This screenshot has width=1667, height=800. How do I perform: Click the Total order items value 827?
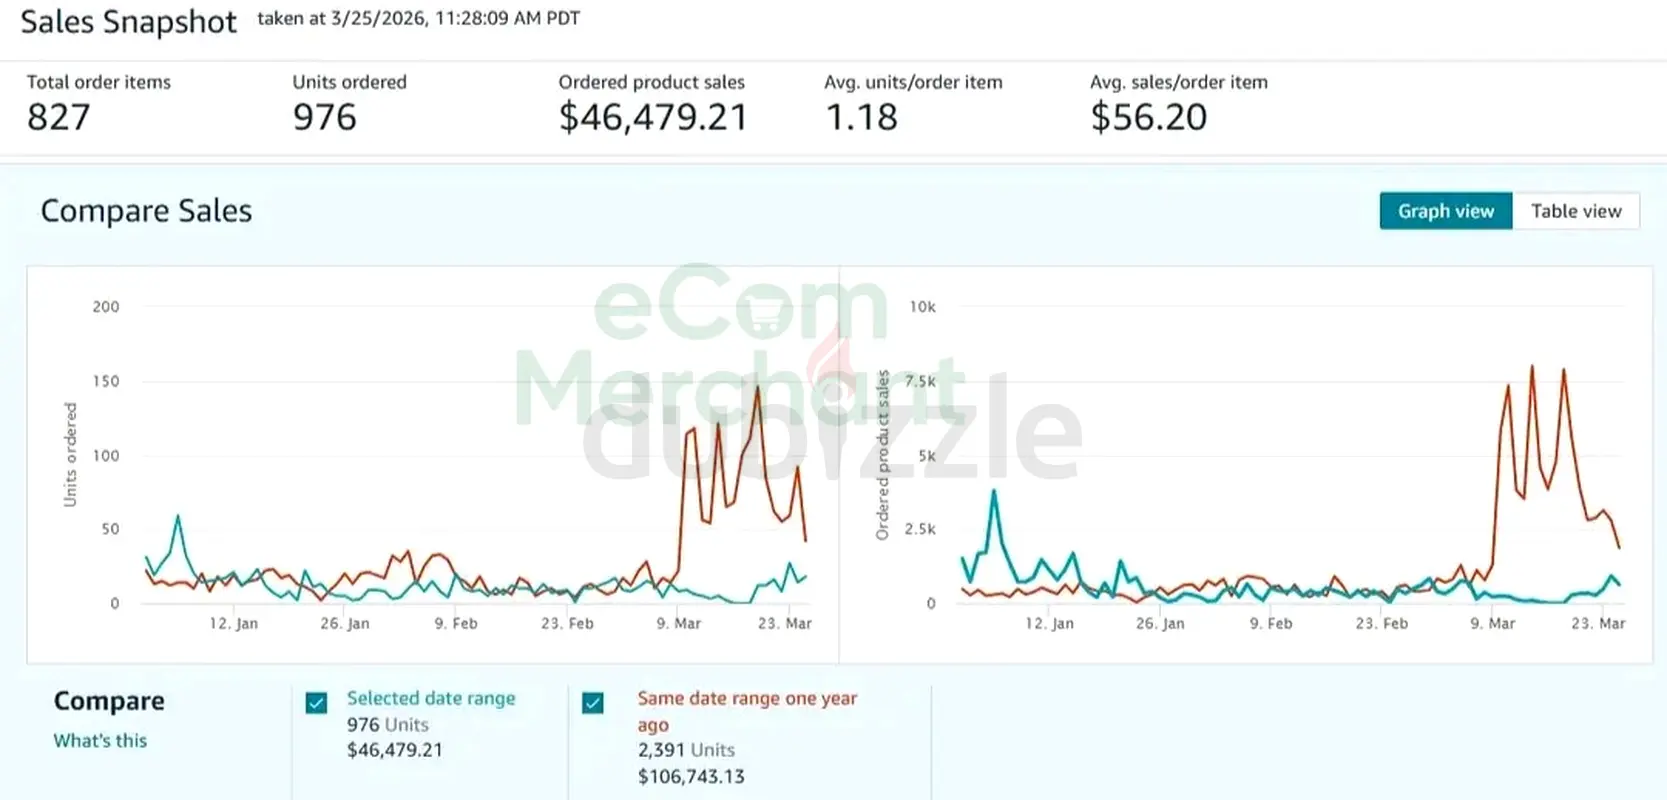click(59, 118)
